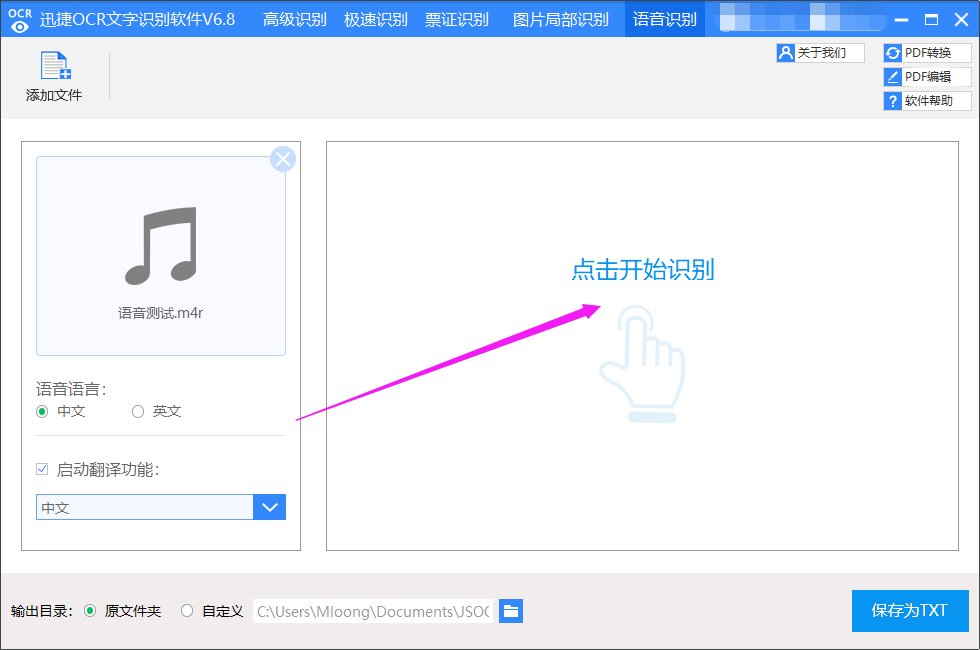This screenshot has height=650, width=980.
Task: Switch to the 票证识别 tab
Action: coord(457,18)
